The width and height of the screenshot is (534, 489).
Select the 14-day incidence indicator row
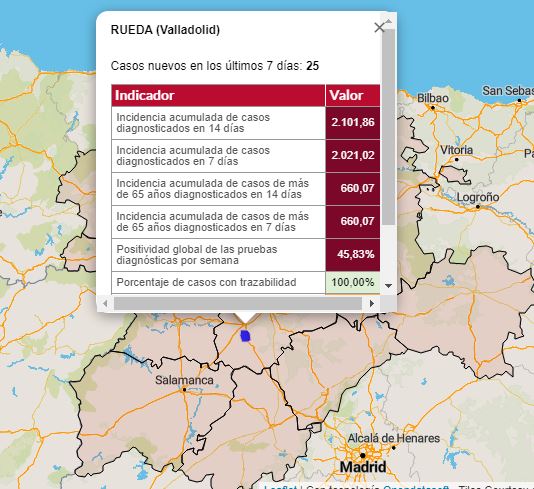tap(246, 123)
